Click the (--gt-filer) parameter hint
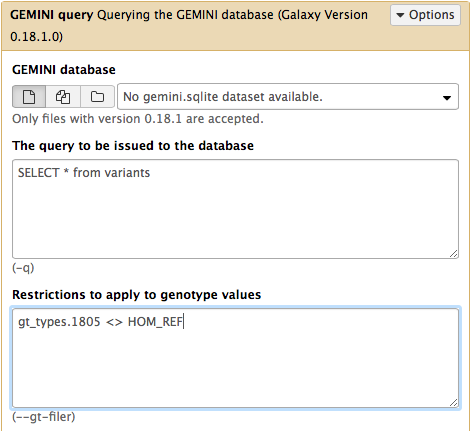Viewport: 472px width, 431px height. [x=44, y=417]
